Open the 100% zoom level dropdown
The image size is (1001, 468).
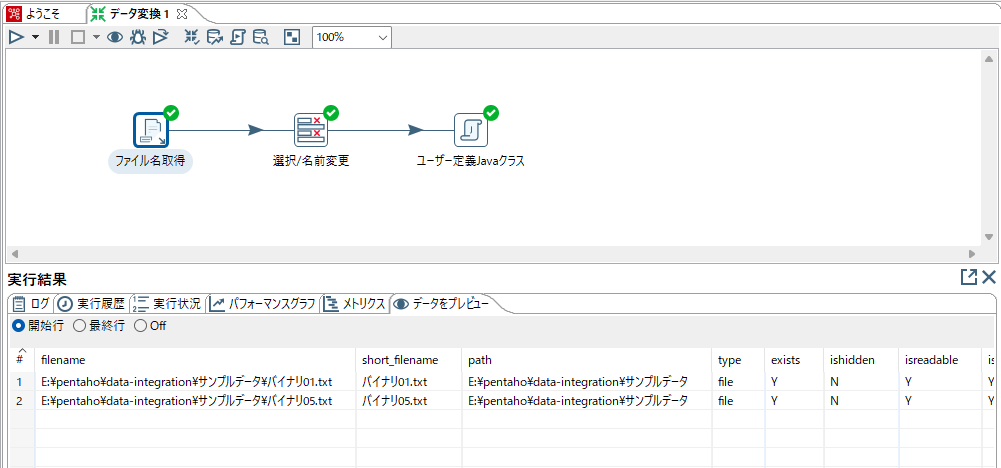(x=352, y=37)
